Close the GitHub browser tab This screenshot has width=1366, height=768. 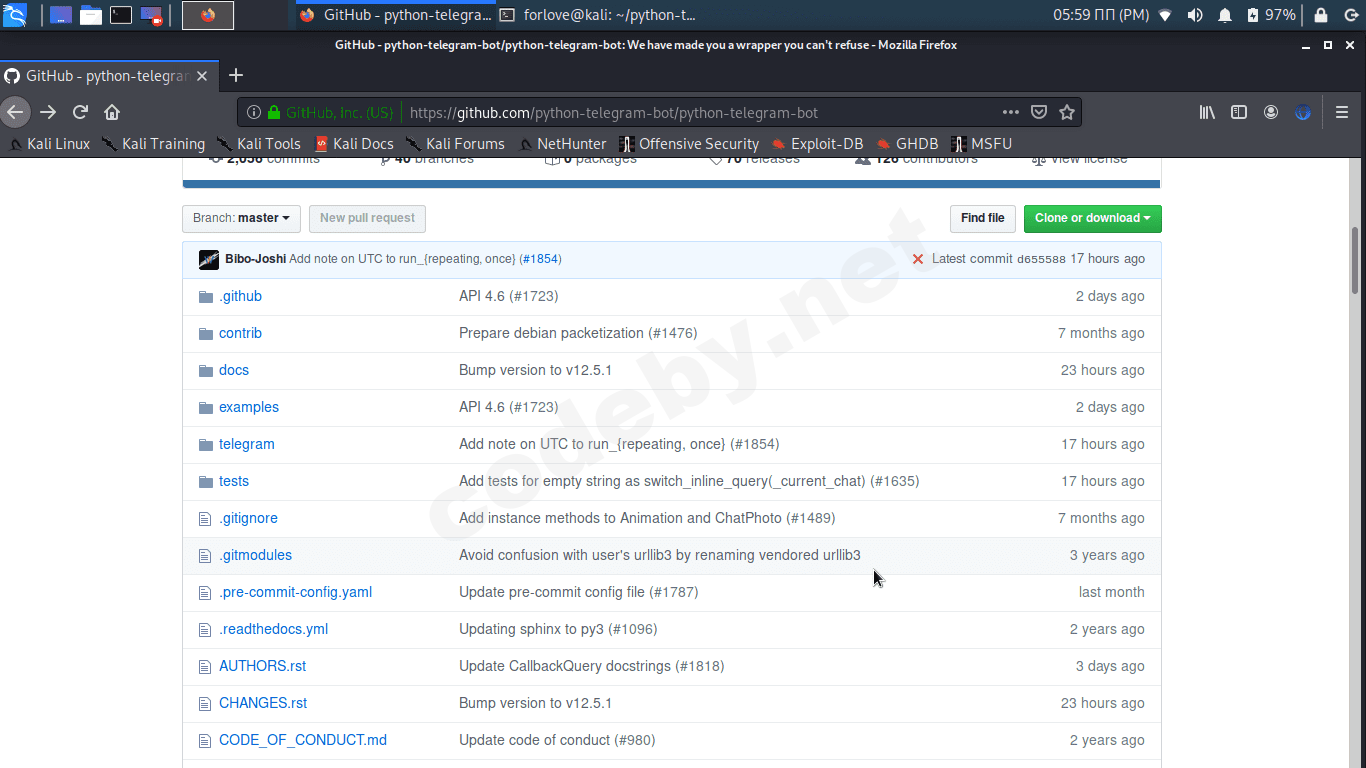[x=202, y=76]
